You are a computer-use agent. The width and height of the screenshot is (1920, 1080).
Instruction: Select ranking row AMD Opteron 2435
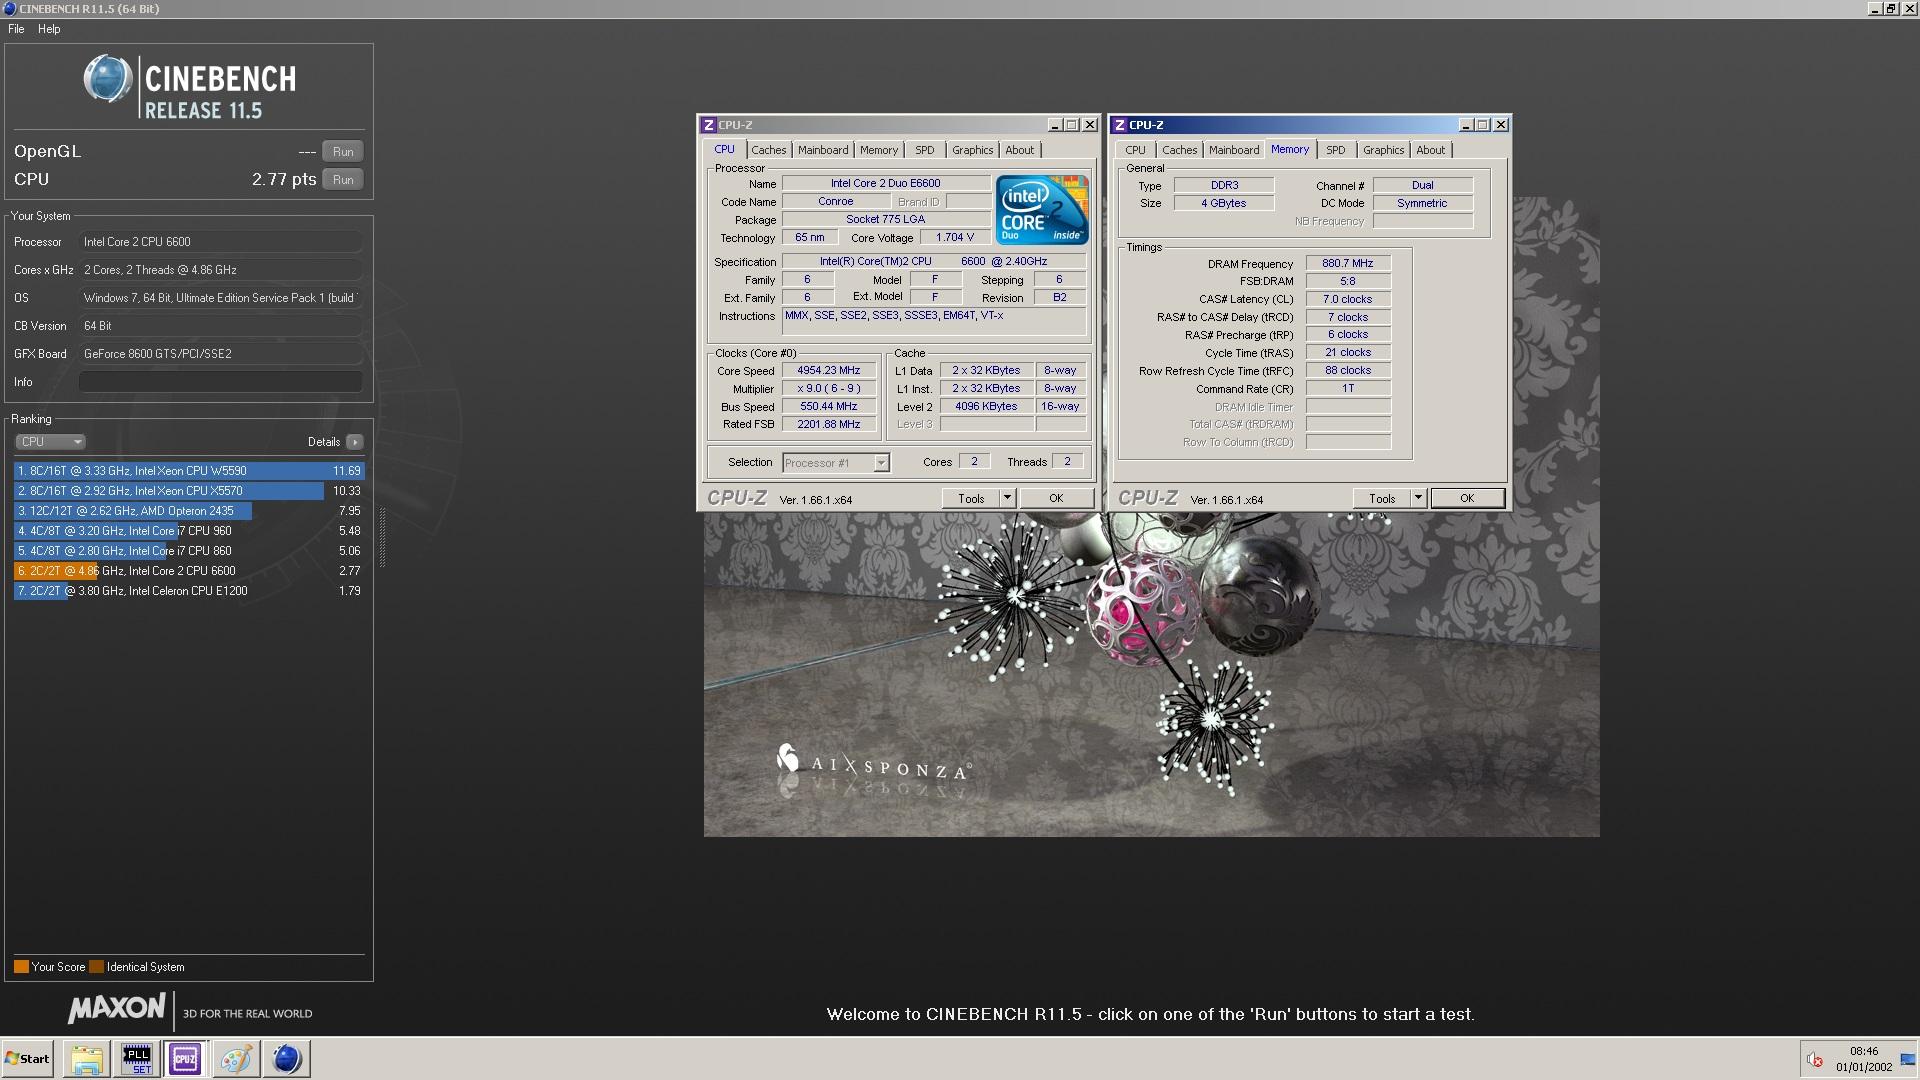click(x=189, y=511)
